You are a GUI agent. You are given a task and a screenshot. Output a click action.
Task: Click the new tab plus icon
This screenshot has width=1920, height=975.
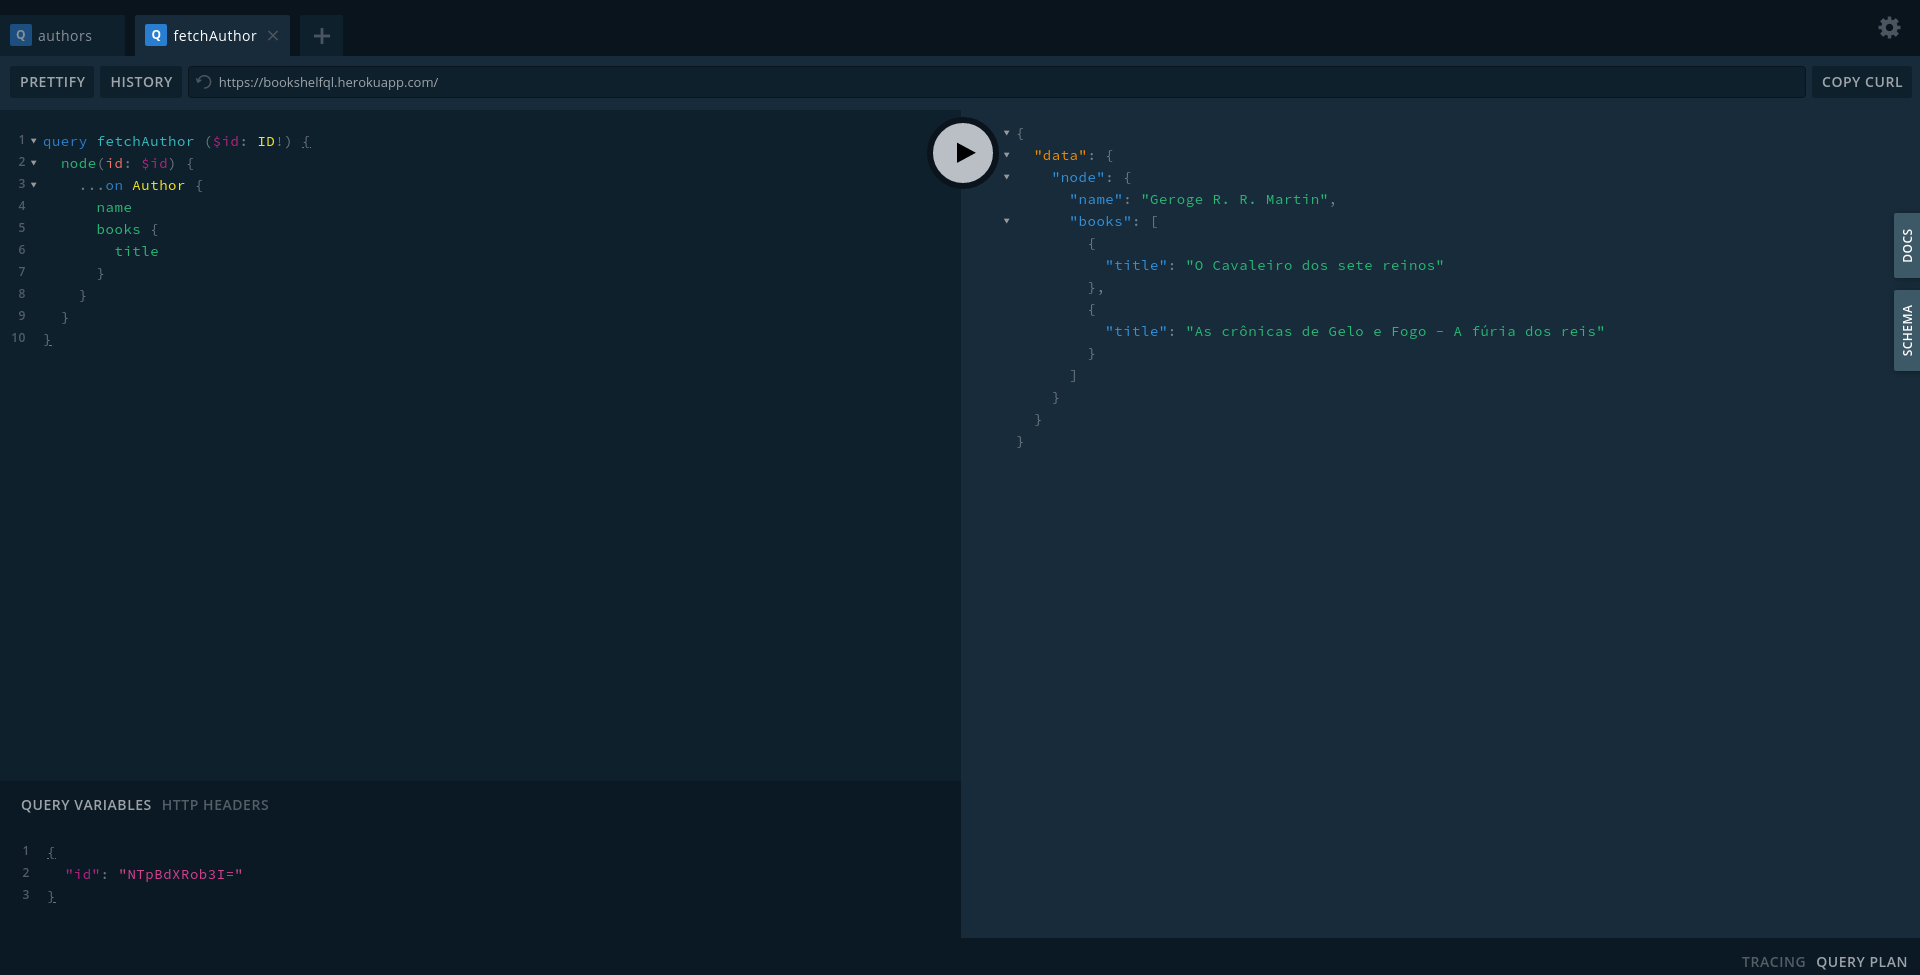pyautogui.click(x=321, y=35)
